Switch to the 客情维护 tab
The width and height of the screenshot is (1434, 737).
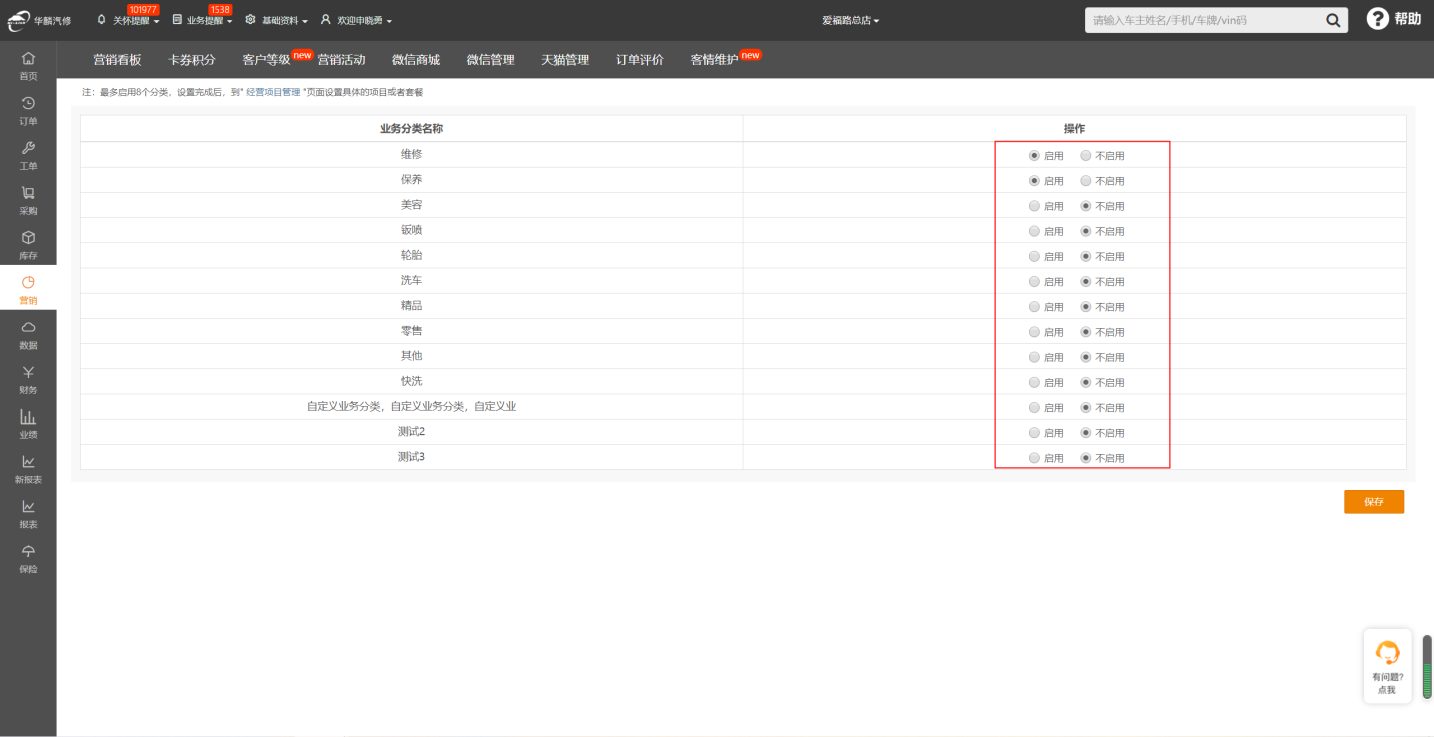(x=714, y=60)
